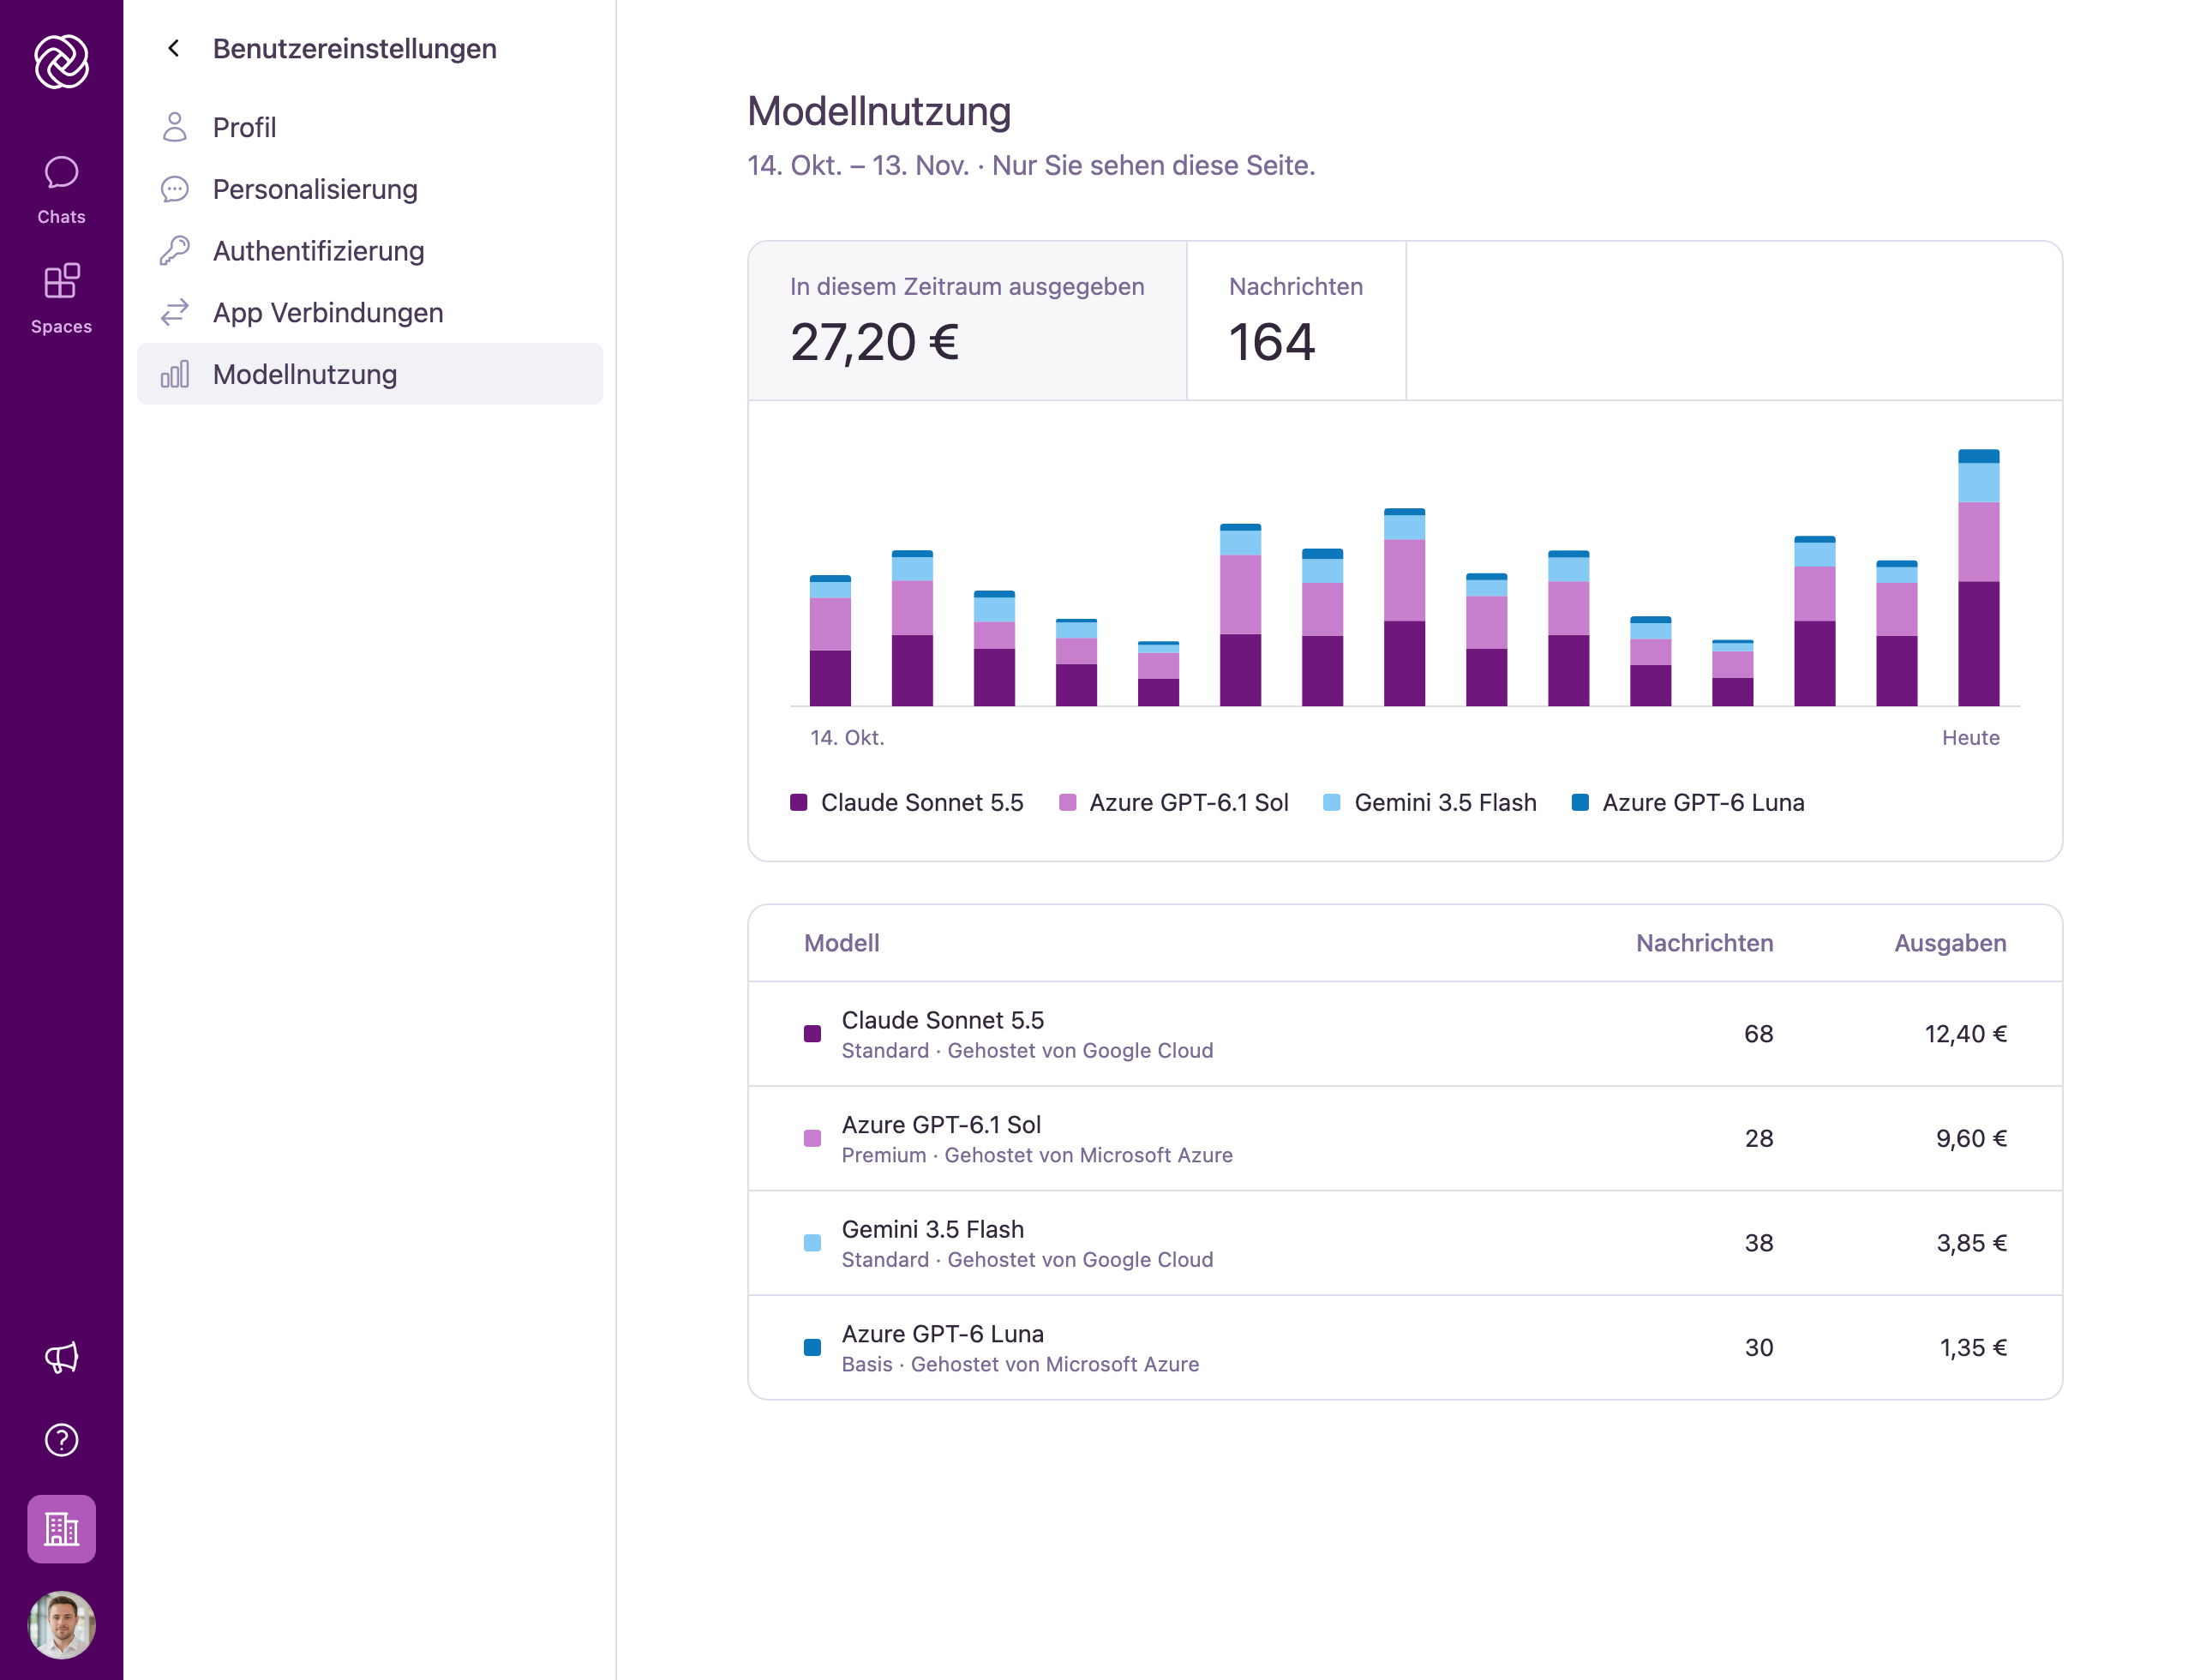2194x1680 pixels.
Task: Open the help question mark icon
Action: click(61, 1439)
